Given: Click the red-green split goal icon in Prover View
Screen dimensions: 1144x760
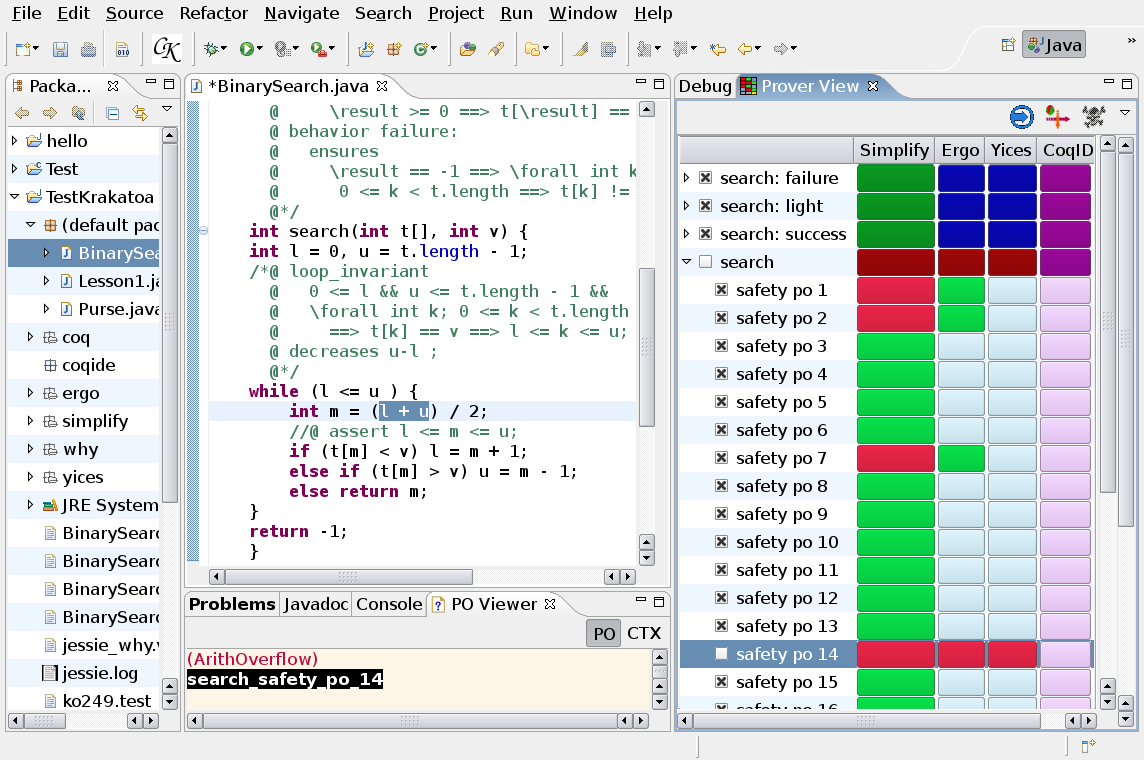Looking at the screenshot, I should [1057, 117].
